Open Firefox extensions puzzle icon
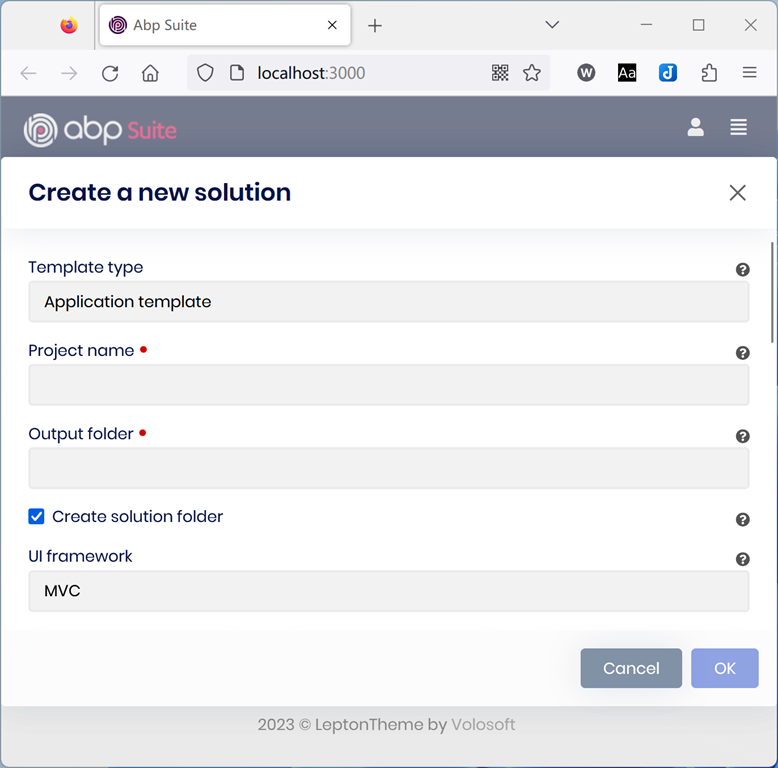Viewport: 778px width, 768px height. coord(709,73)
